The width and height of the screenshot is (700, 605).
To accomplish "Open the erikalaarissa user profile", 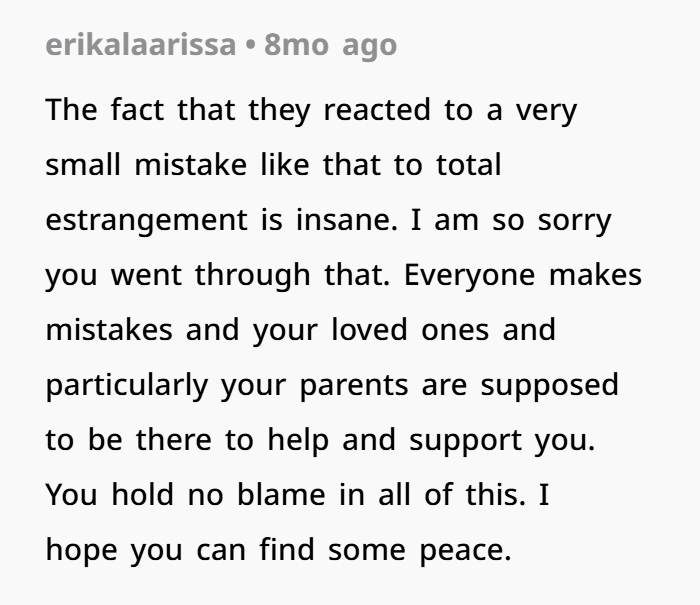I will coord(140,46).
